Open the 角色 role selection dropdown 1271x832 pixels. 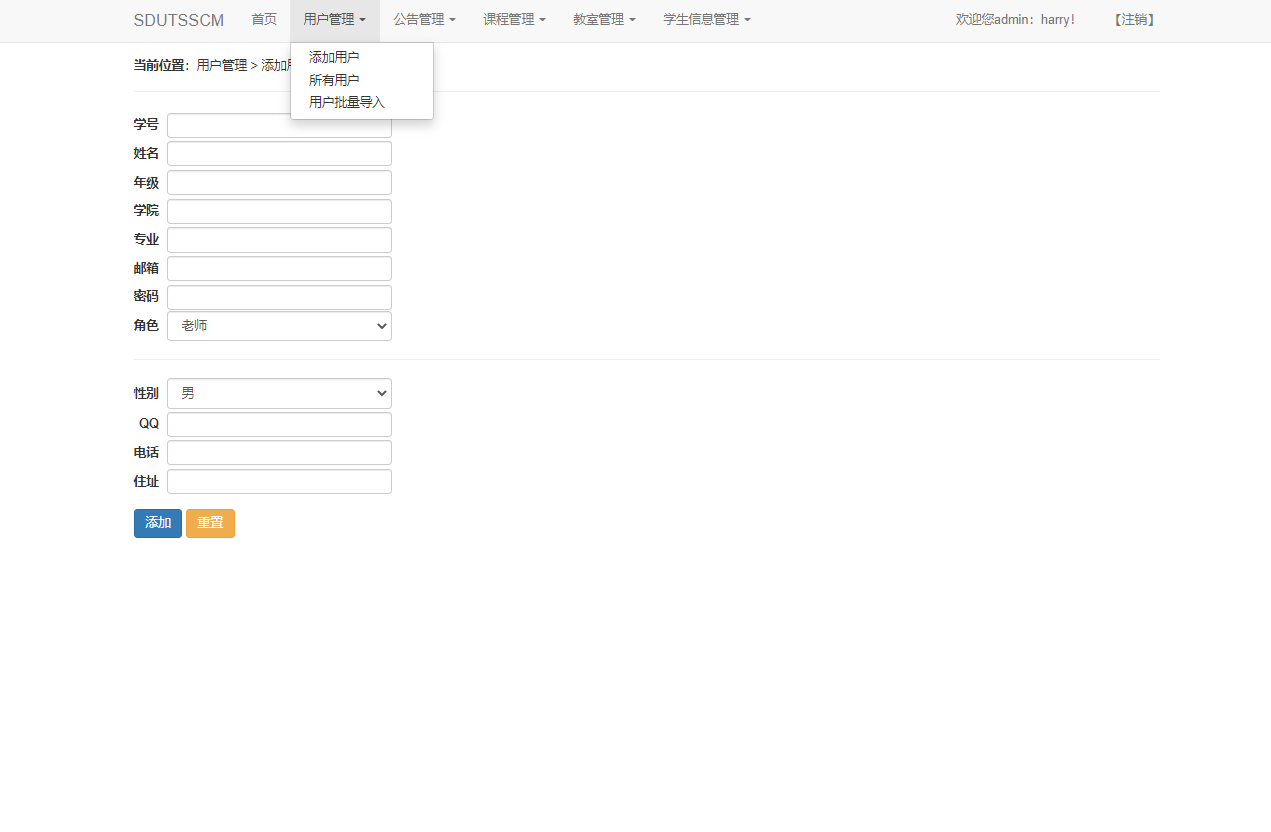pyautogui.click(x=278, y=325)
